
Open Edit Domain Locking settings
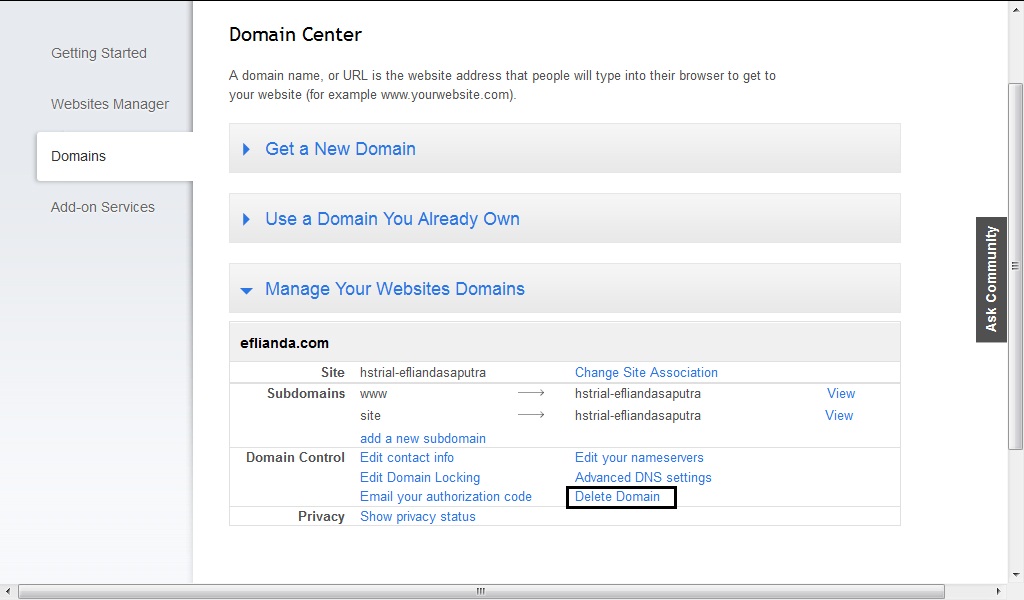point(419,477)
